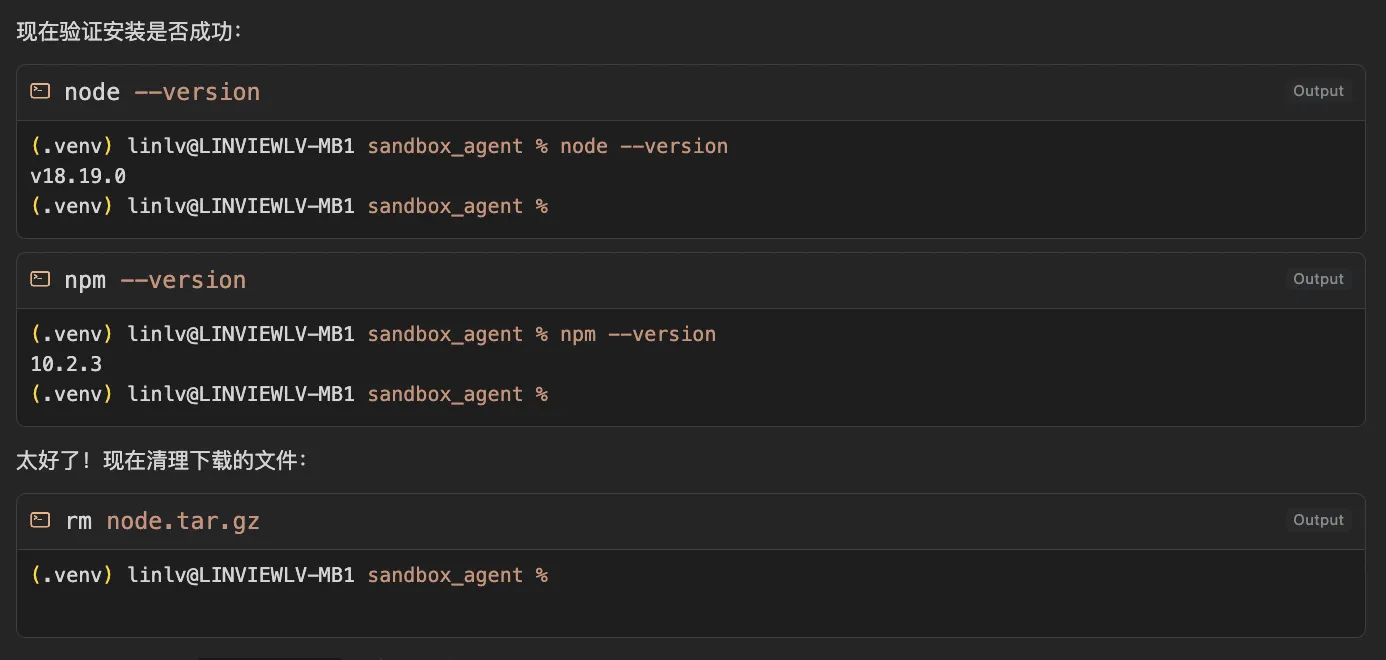Click the terminal icon beside node --version header
Image resolution: width=1386 pixels, height=660 pixels.
click(x=40, y=91)
